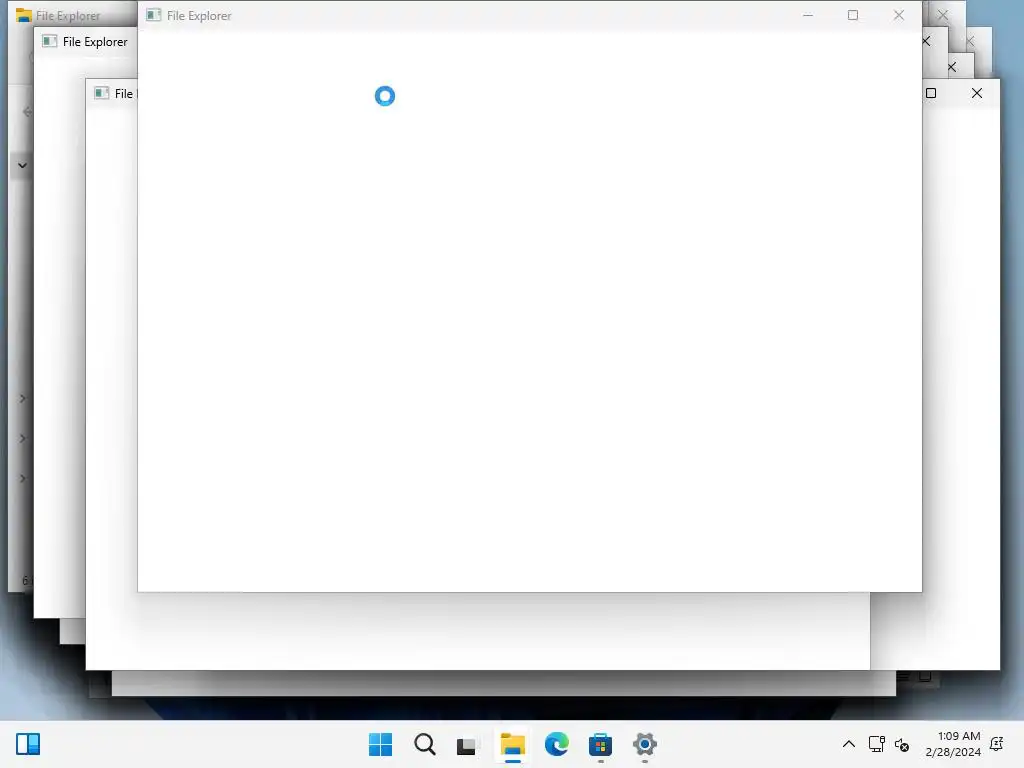Click the File Explorer taskbar icon
This screenshot has width=1024, height=768.
[x=513, y=744]
